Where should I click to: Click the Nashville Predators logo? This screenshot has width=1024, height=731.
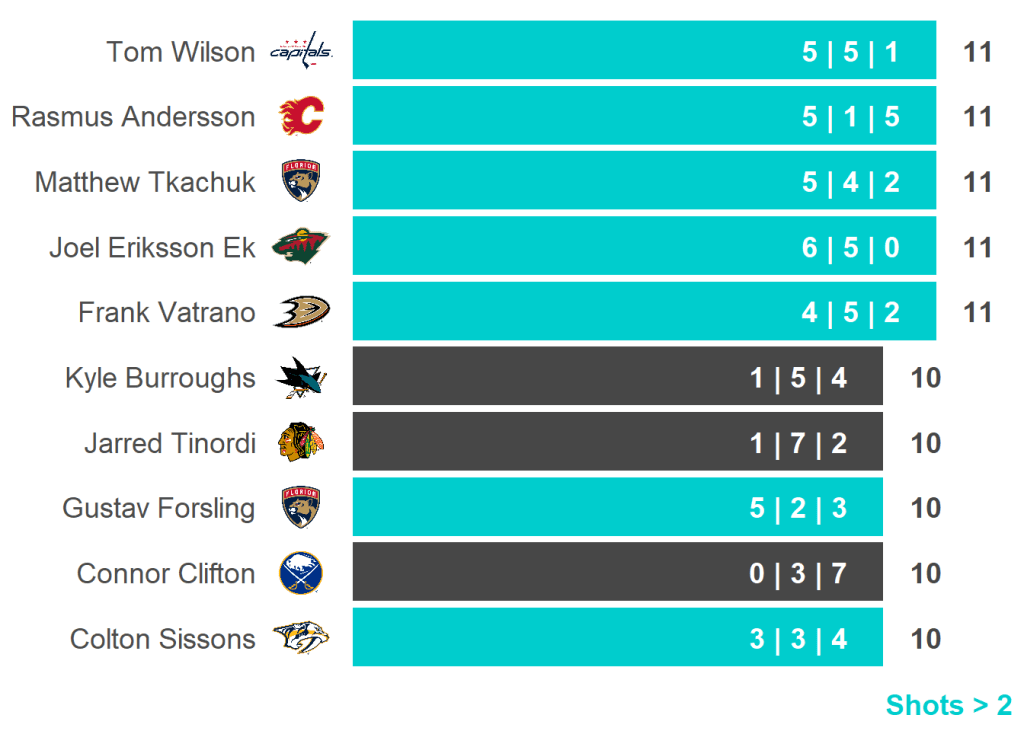click(301, 638)
